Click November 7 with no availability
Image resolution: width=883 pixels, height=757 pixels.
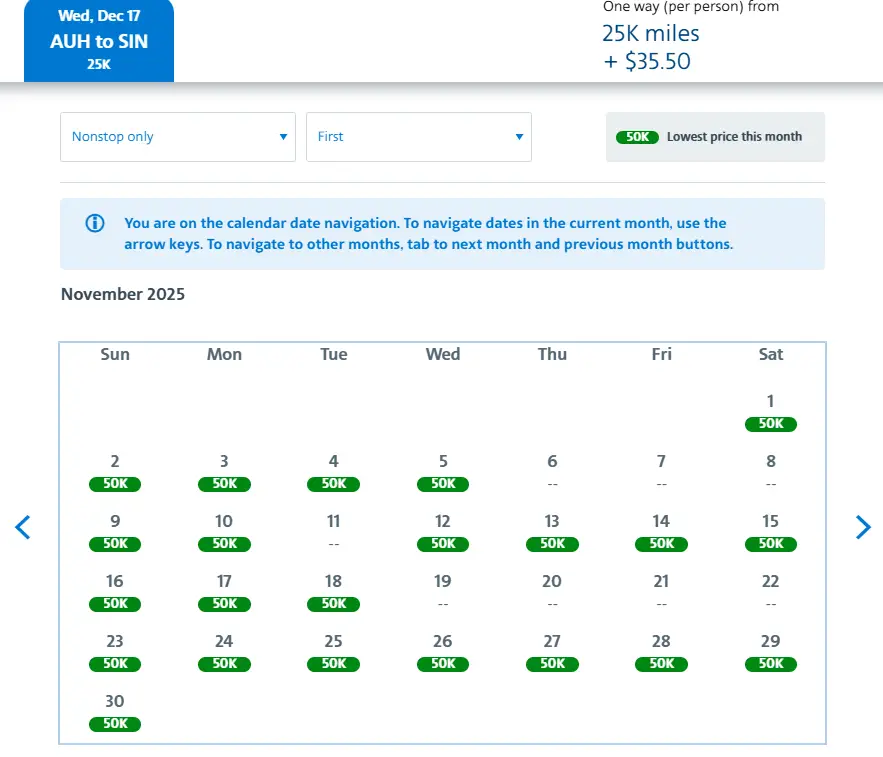(x=662, y=473)
